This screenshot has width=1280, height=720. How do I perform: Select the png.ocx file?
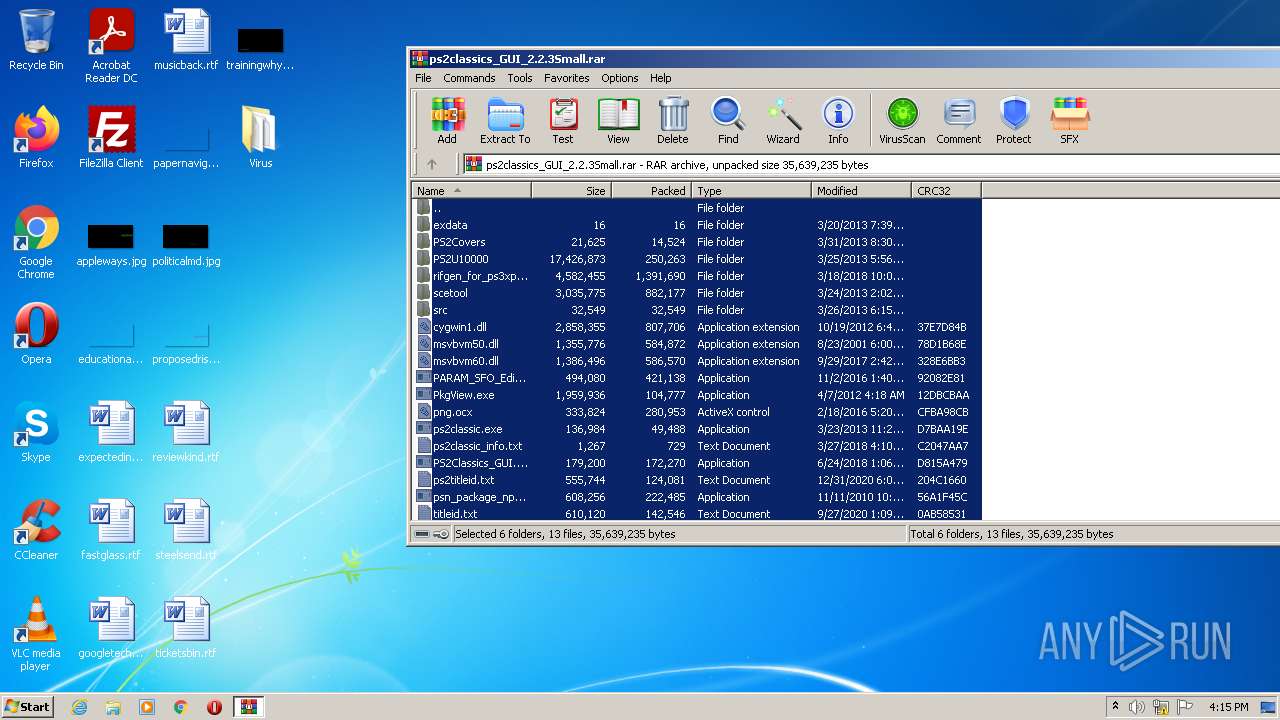click(x=697, y=412)
